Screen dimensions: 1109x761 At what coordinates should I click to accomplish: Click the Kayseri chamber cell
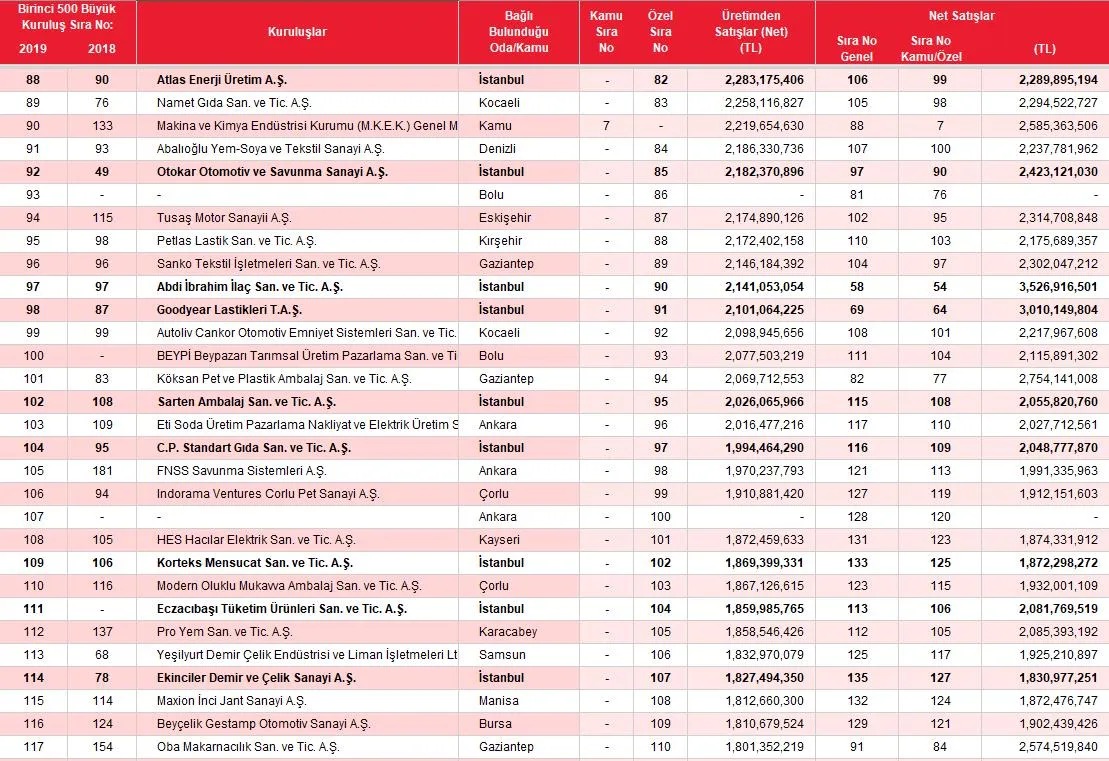coord(499,540)
